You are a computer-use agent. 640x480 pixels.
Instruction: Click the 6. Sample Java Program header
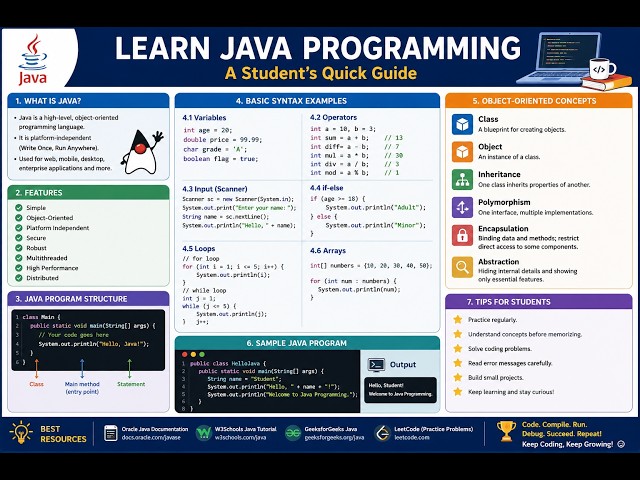[x=307, y=343]
